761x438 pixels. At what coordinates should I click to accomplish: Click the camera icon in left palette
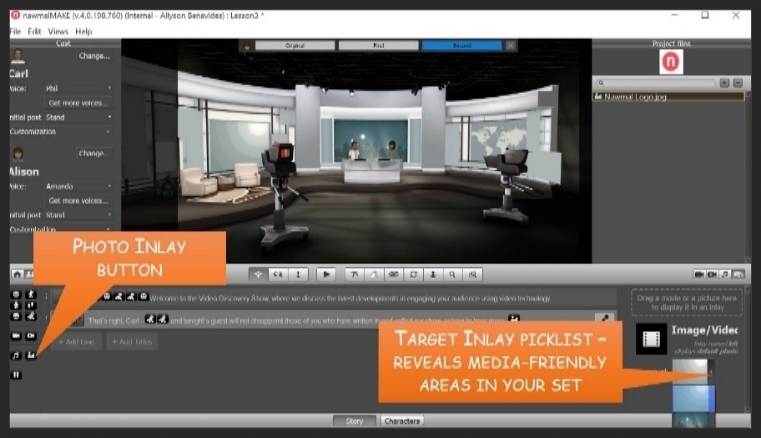(16, 336)
